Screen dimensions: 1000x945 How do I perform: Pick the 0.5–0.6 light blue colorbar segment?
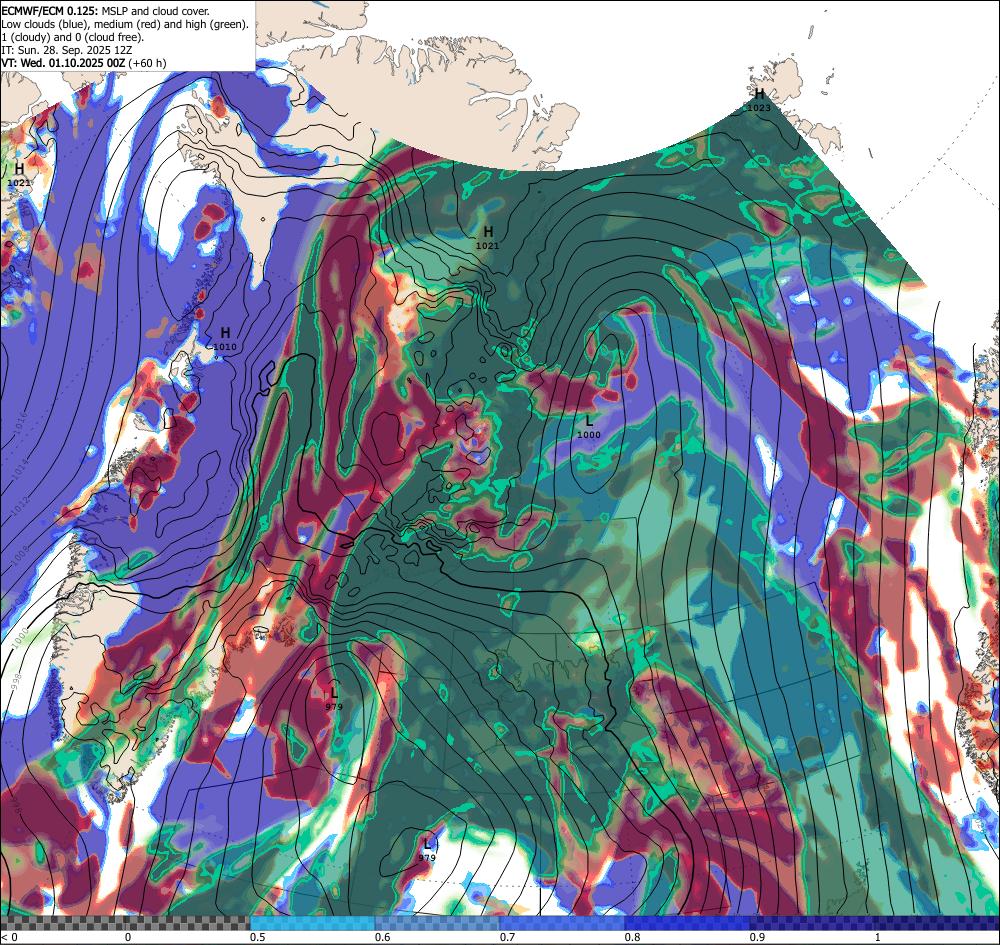tap(312, 923)
